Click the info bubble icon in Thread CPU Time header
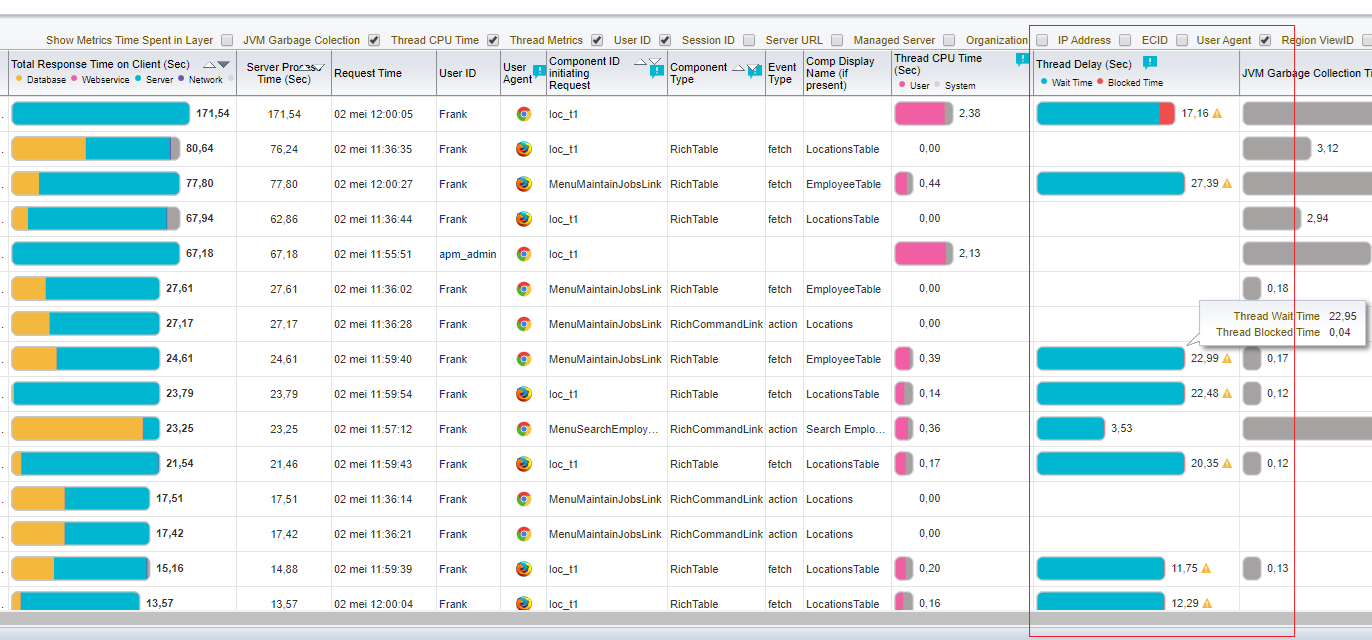 click(1022, 60)
